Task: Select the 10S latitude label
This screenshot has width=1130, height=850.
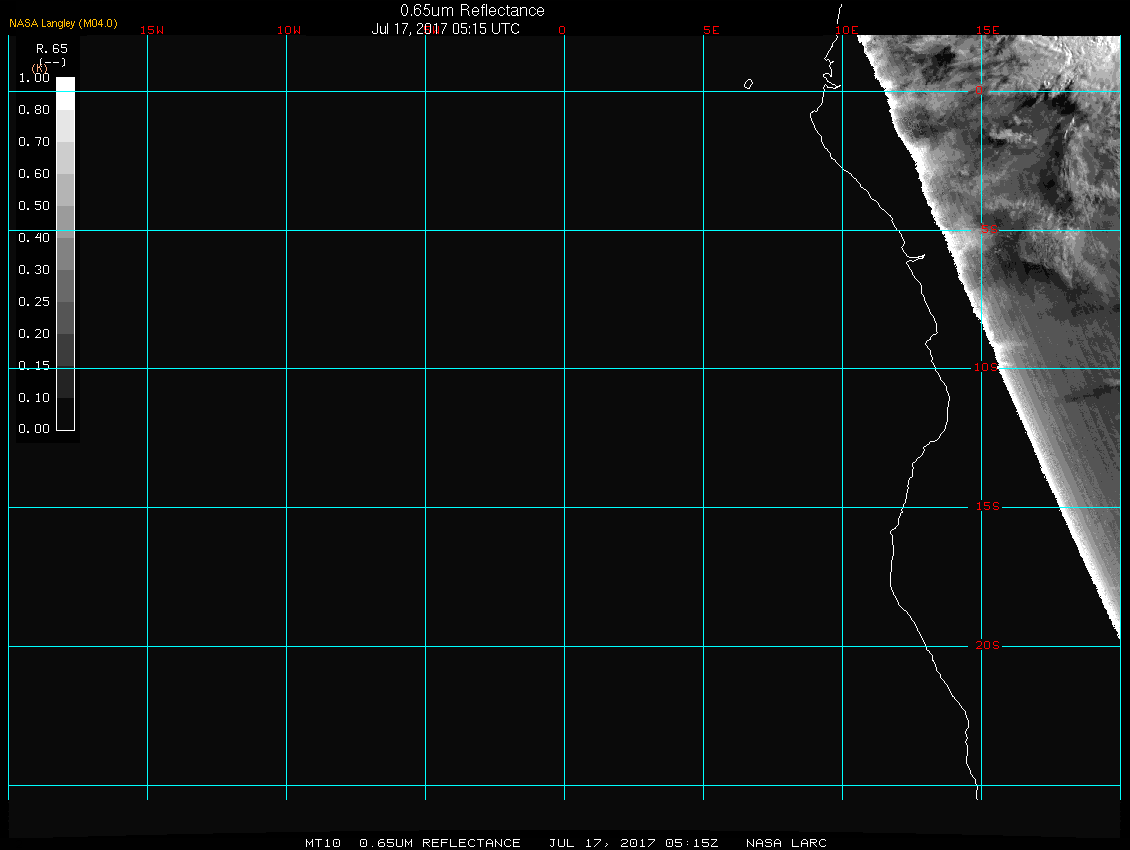Action: pos(986,368)
